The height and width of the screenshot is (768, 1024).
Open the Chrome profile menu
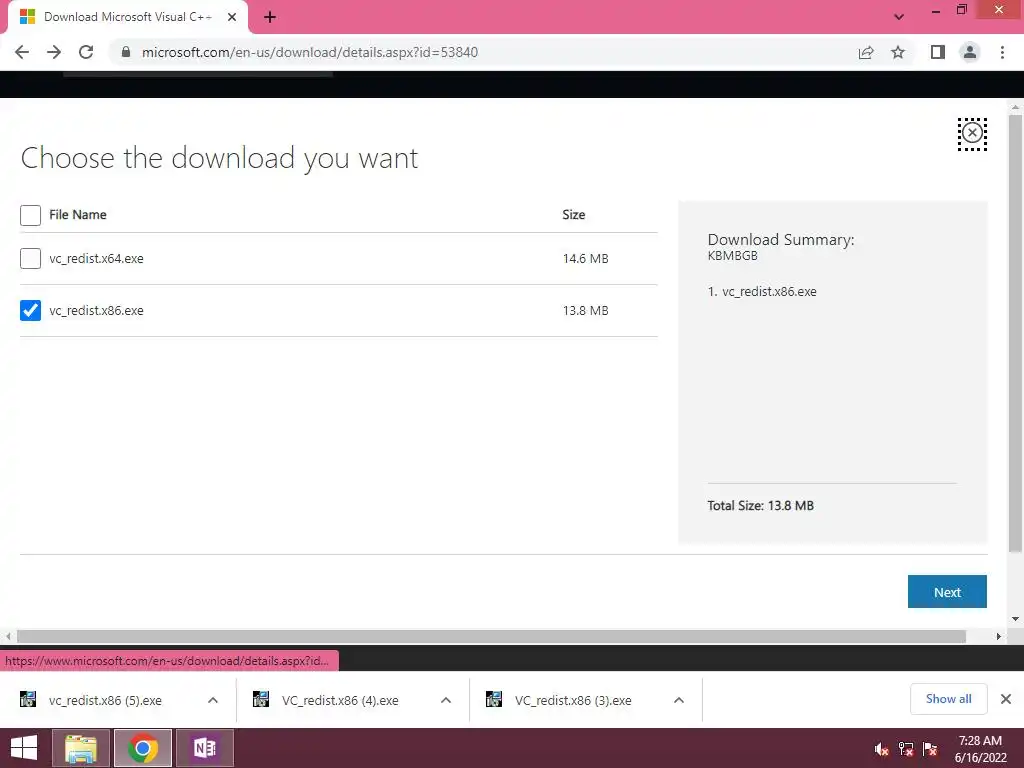(x=970, y=52)
